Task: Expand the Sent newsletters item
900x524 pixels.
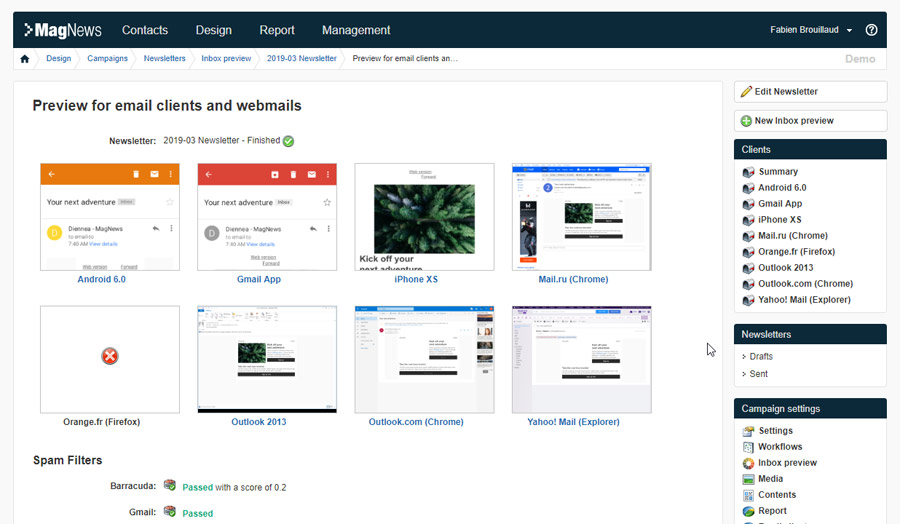Action: pos(758,374)
